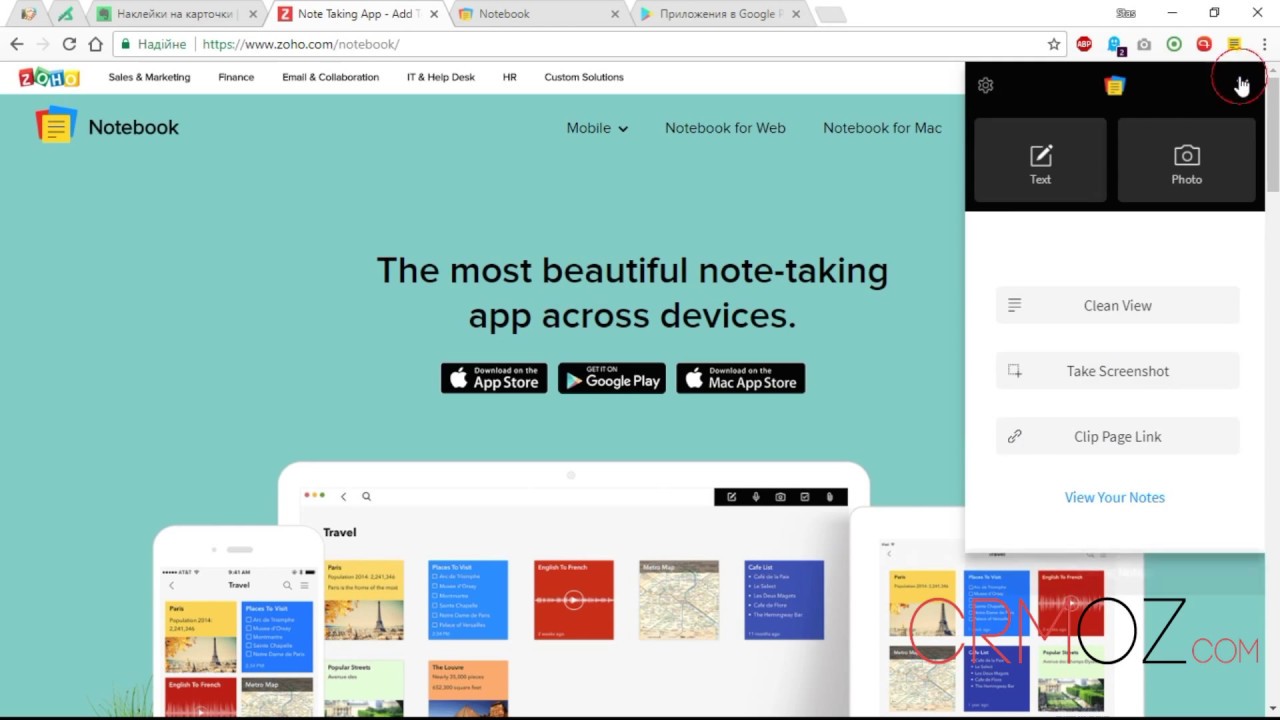
Task: Click the secure padlock in the address bar
Action: (125, 44)
